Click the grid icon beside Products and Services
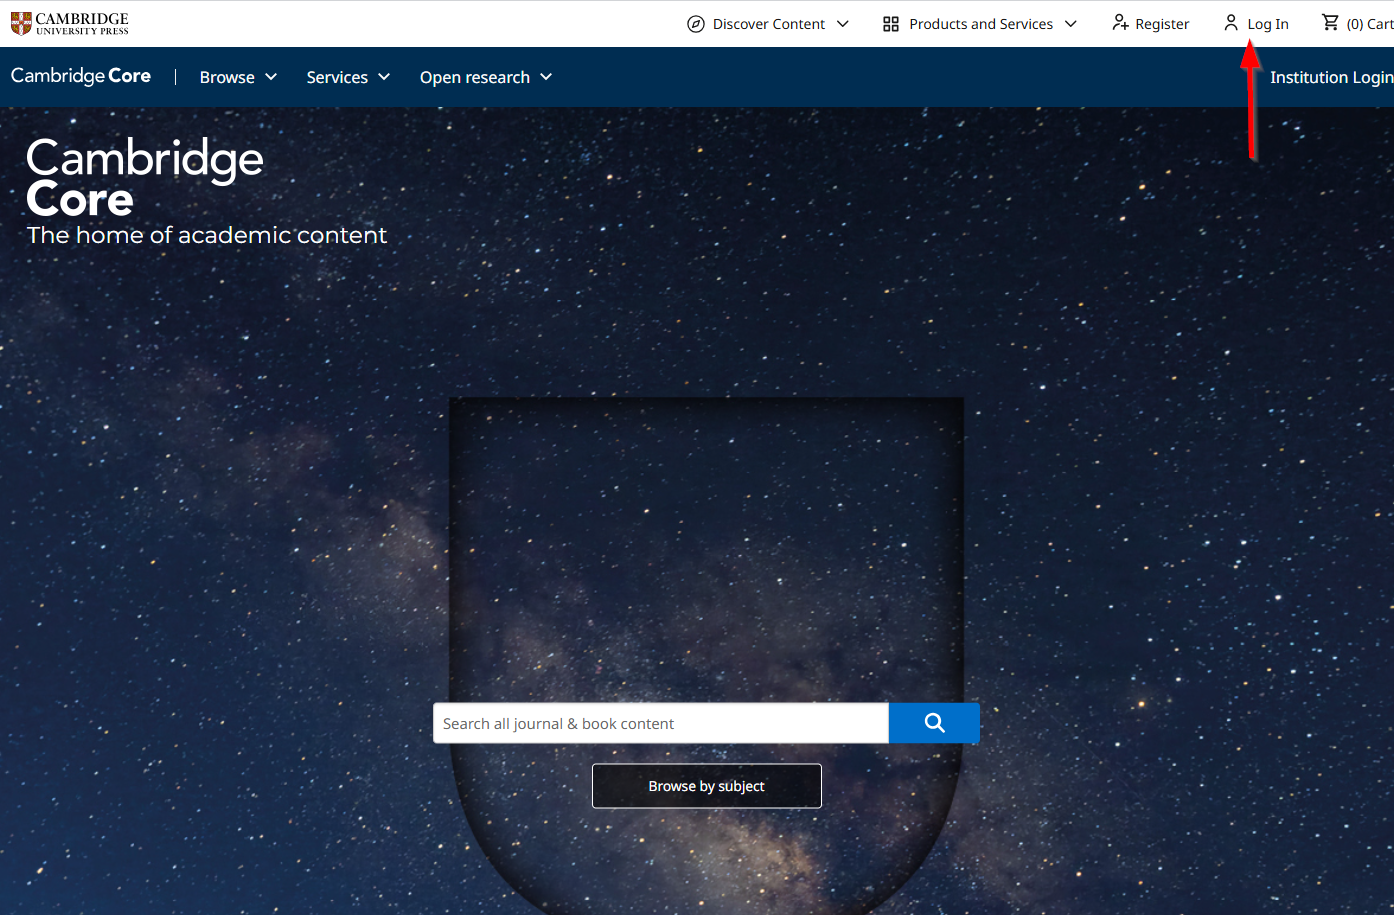The image size is (1394, 915). [x=891, y=24]
